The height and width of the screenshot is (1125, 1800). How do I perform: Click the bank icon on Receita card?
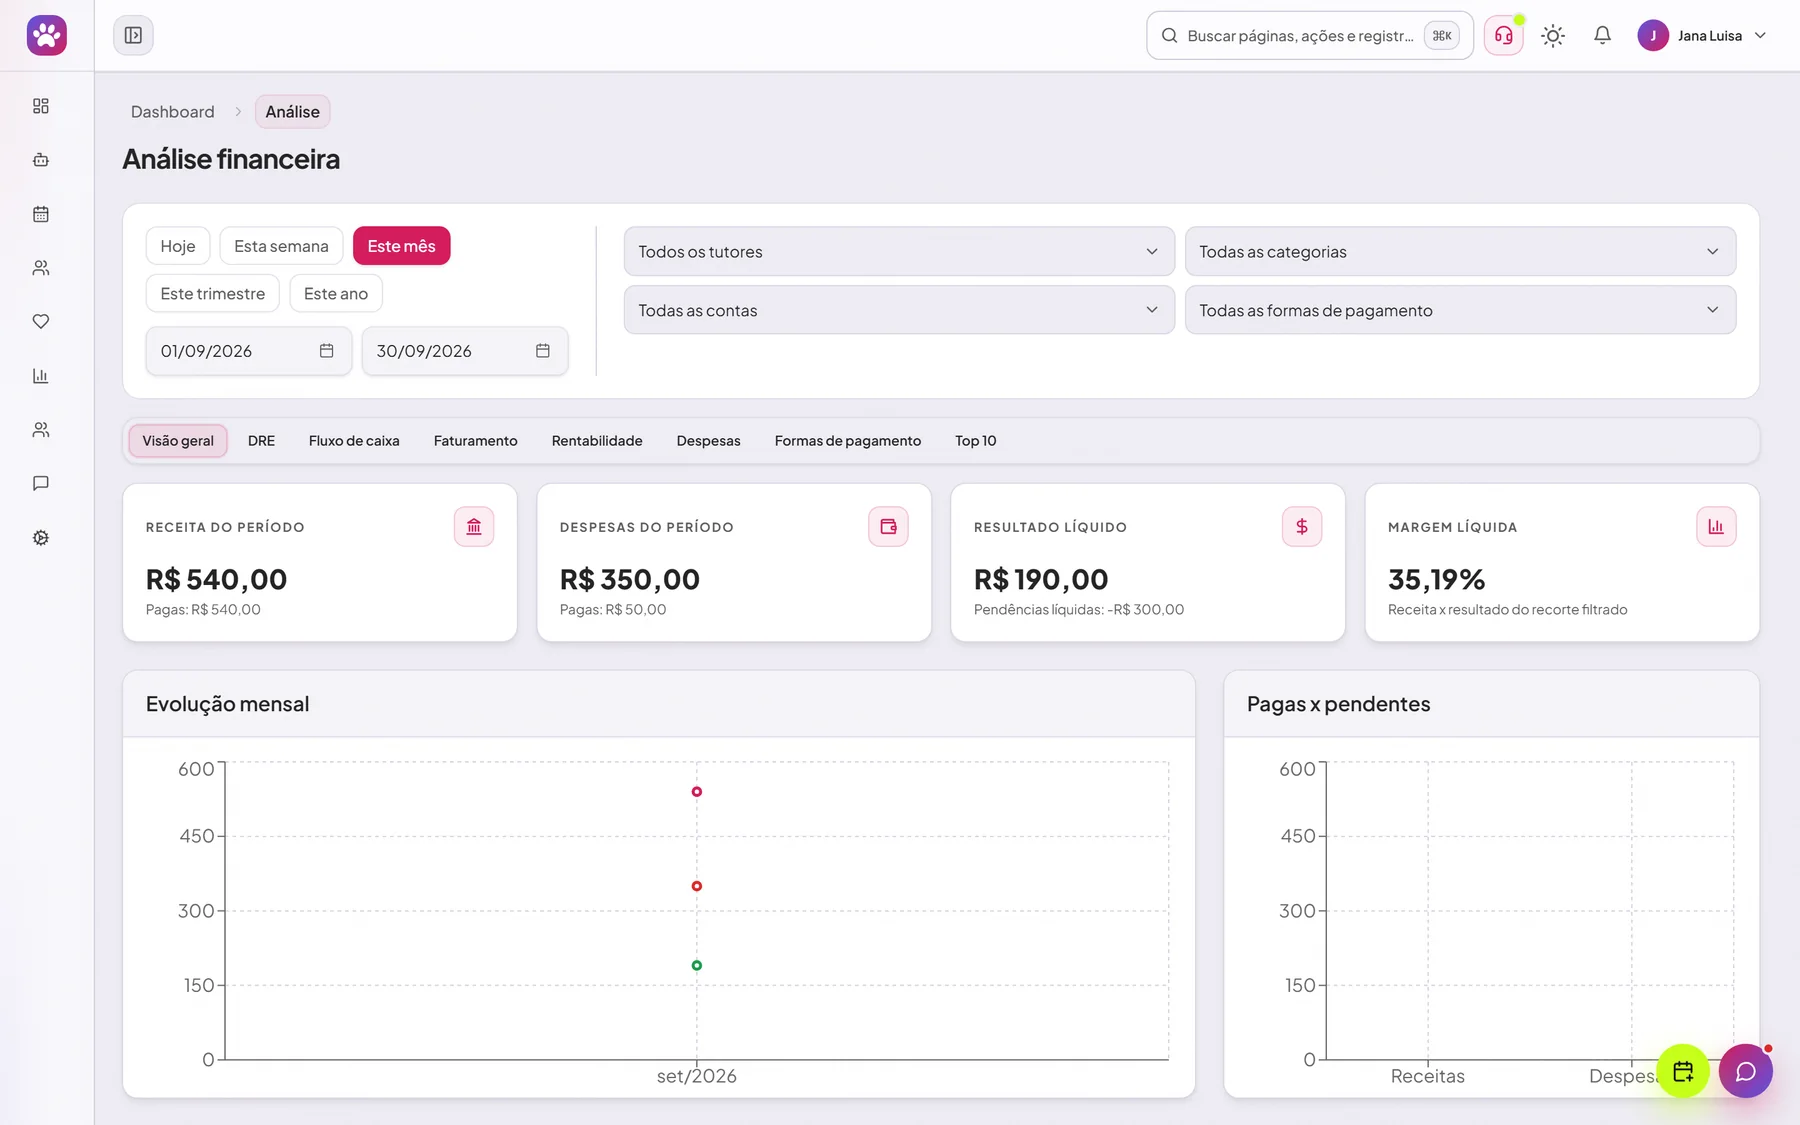[474, 527]
